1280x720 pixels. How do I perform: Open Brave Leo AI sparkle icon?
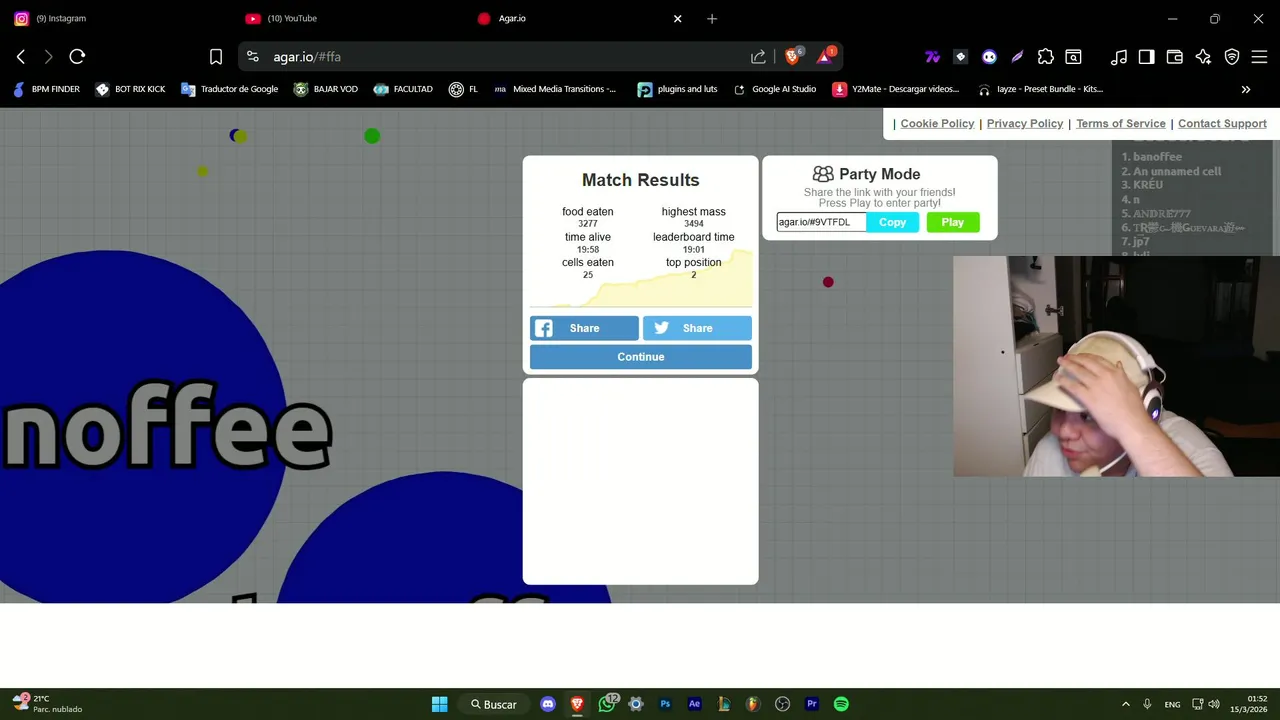tap(1203, 57)
